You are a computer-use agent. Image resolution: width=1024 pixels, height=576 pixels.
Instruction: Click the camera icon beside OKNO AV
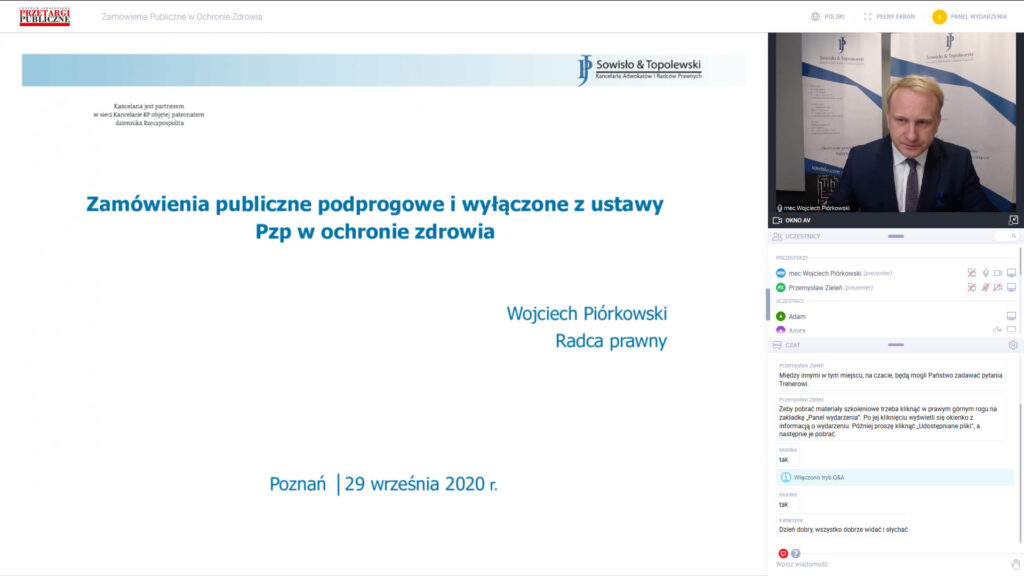(x=777, y=220)
